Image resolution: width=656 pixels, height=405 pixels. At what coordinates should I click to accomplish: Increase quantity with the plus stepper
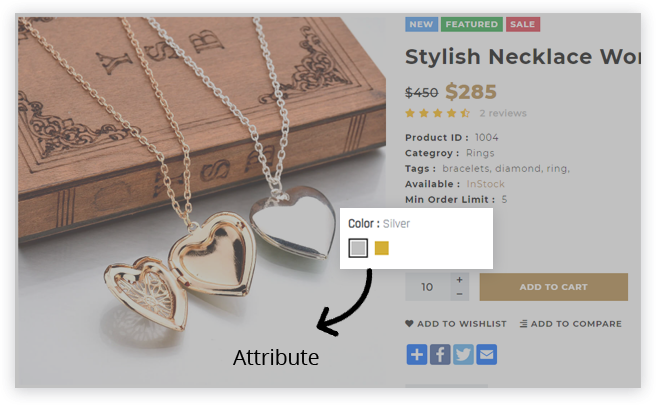point(459,280)
